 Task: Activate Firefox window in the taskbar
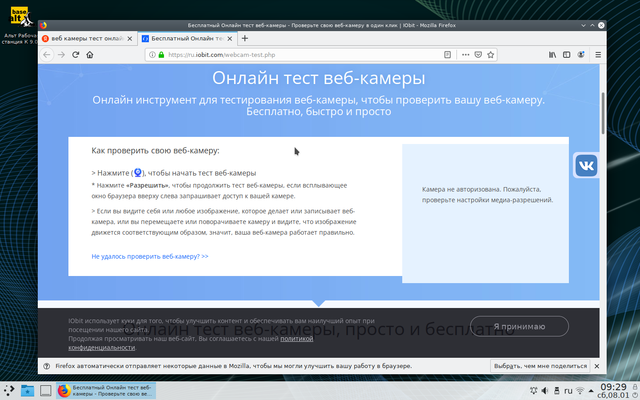[106, 391]
